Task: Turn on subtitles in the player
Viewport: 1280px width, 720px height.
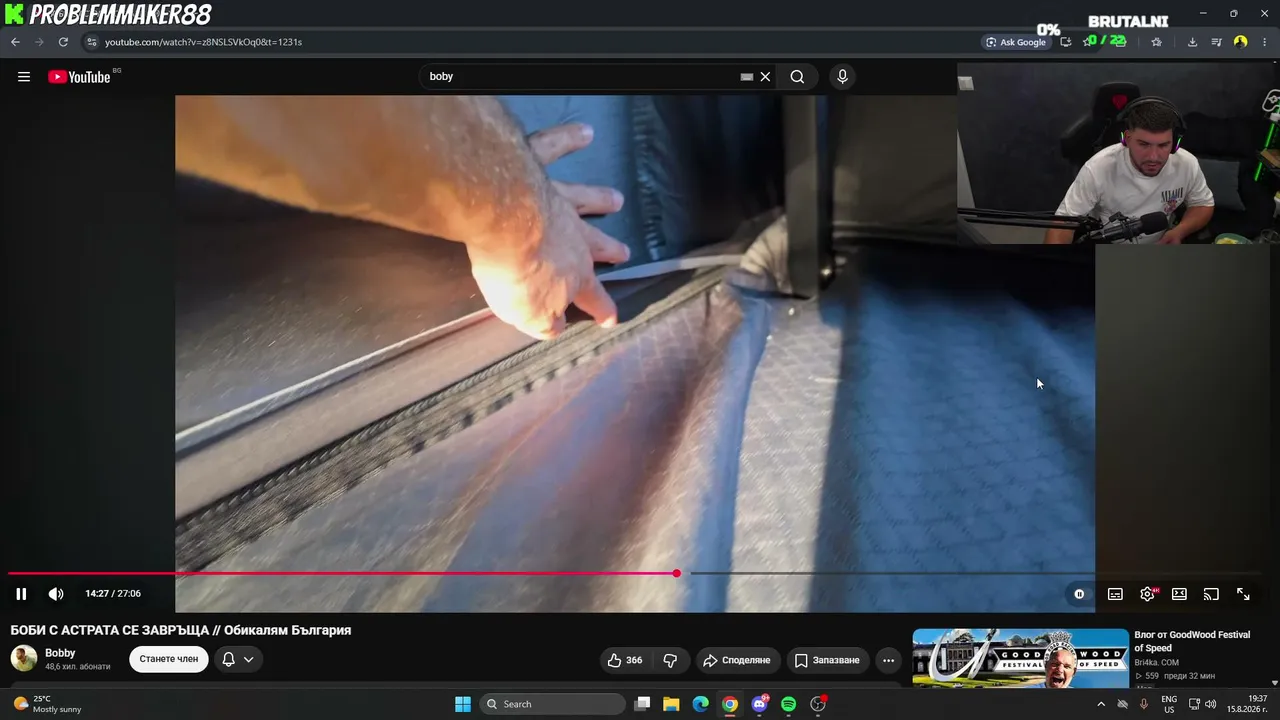Action: click(1115, 594)
